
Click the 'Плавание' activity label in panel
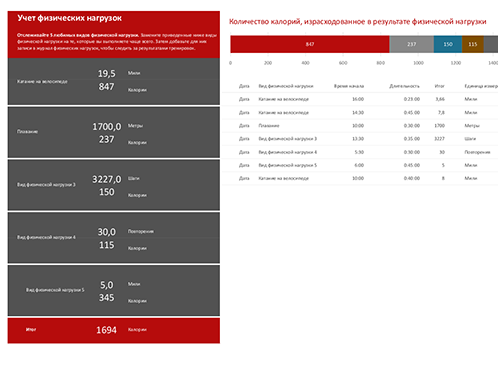tap(27, 131)
